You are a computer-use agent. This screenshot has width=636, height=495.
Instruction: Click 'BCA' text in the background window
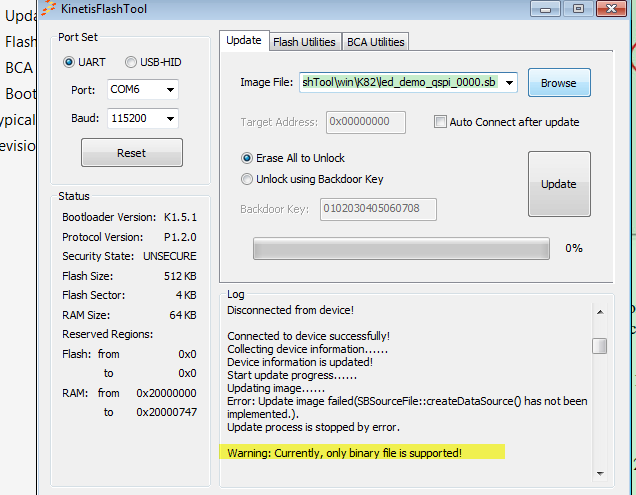[x=19, y=68]
